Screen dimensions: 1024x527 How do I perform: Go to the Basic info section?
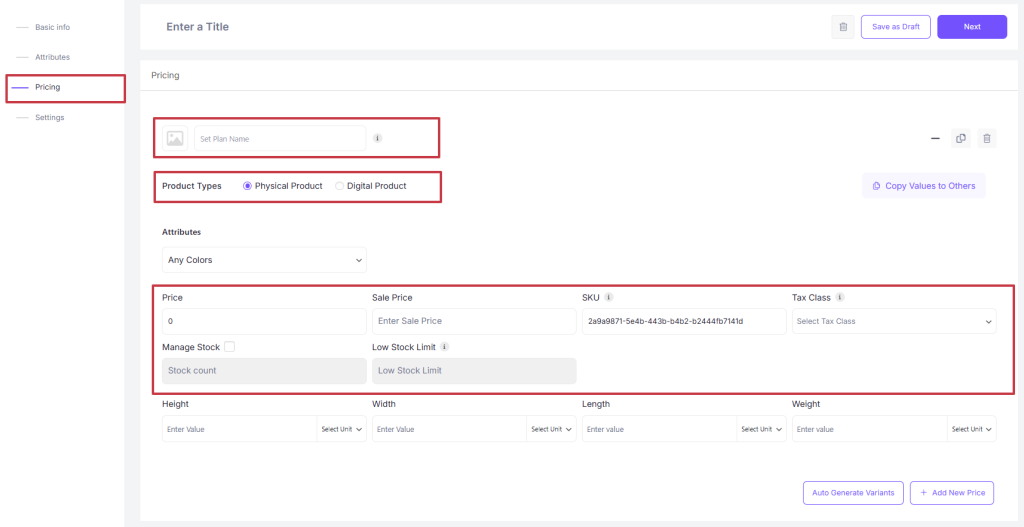pyautogui.click(x=52, y=27)
